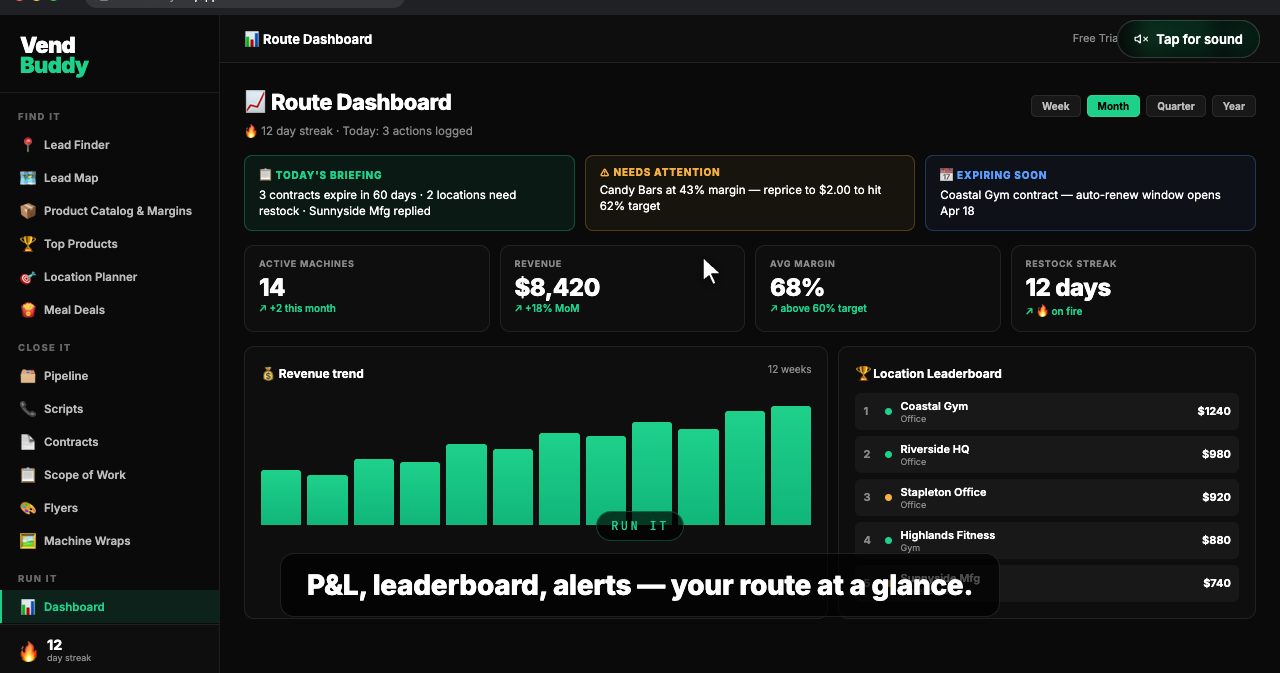1280x673 pixels.
Task: Click the chart icon beside Route Dashboard heading
Action: pos(256,102)
